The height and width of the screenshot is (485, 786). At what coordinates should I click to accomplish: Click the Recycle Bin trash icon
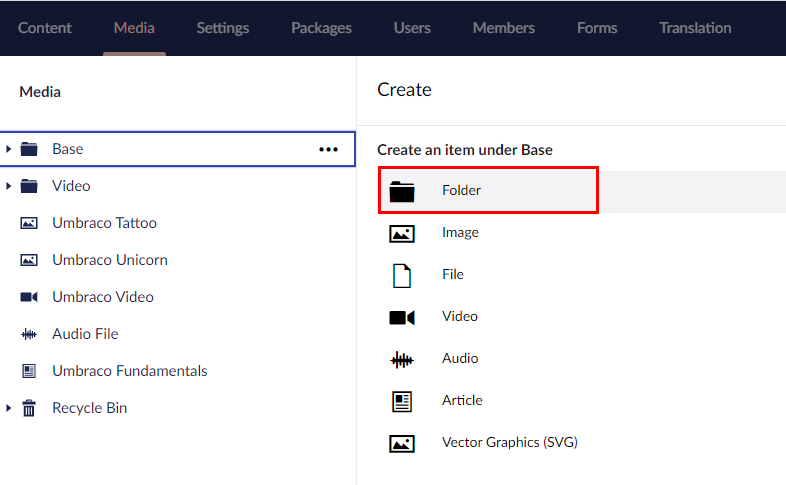tap(29, 408)
